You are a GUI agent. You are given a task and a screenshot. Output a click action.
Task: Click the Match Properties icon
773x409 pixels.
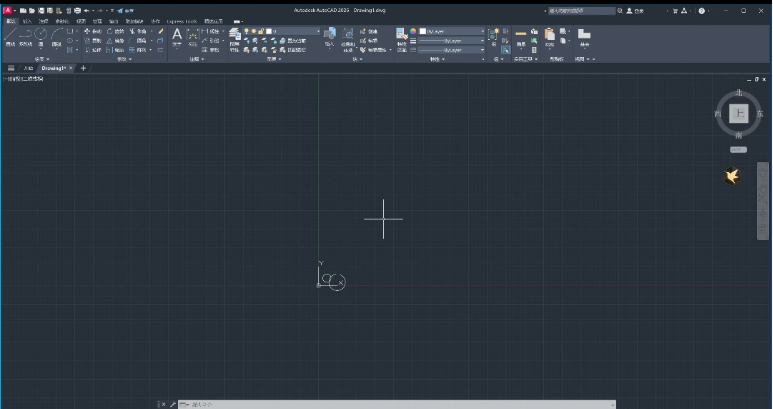(402, 39)
